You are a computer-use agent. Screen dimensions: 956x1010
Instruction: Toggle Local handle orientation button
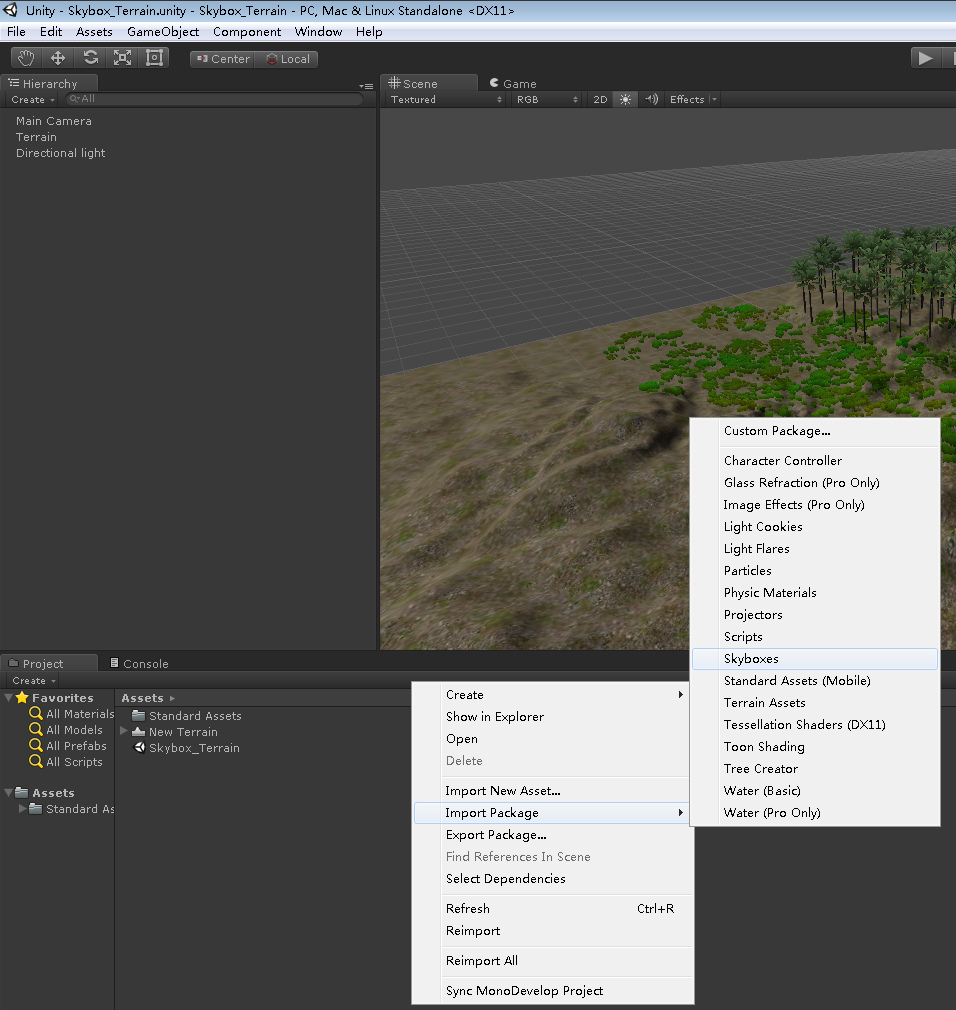[288, 59]
